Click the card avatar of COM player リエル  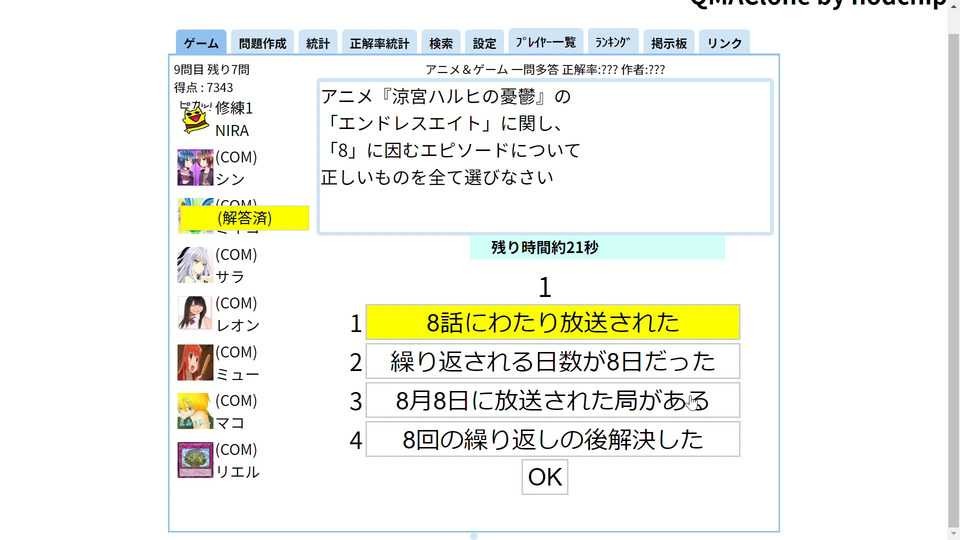tap(195, 460)
